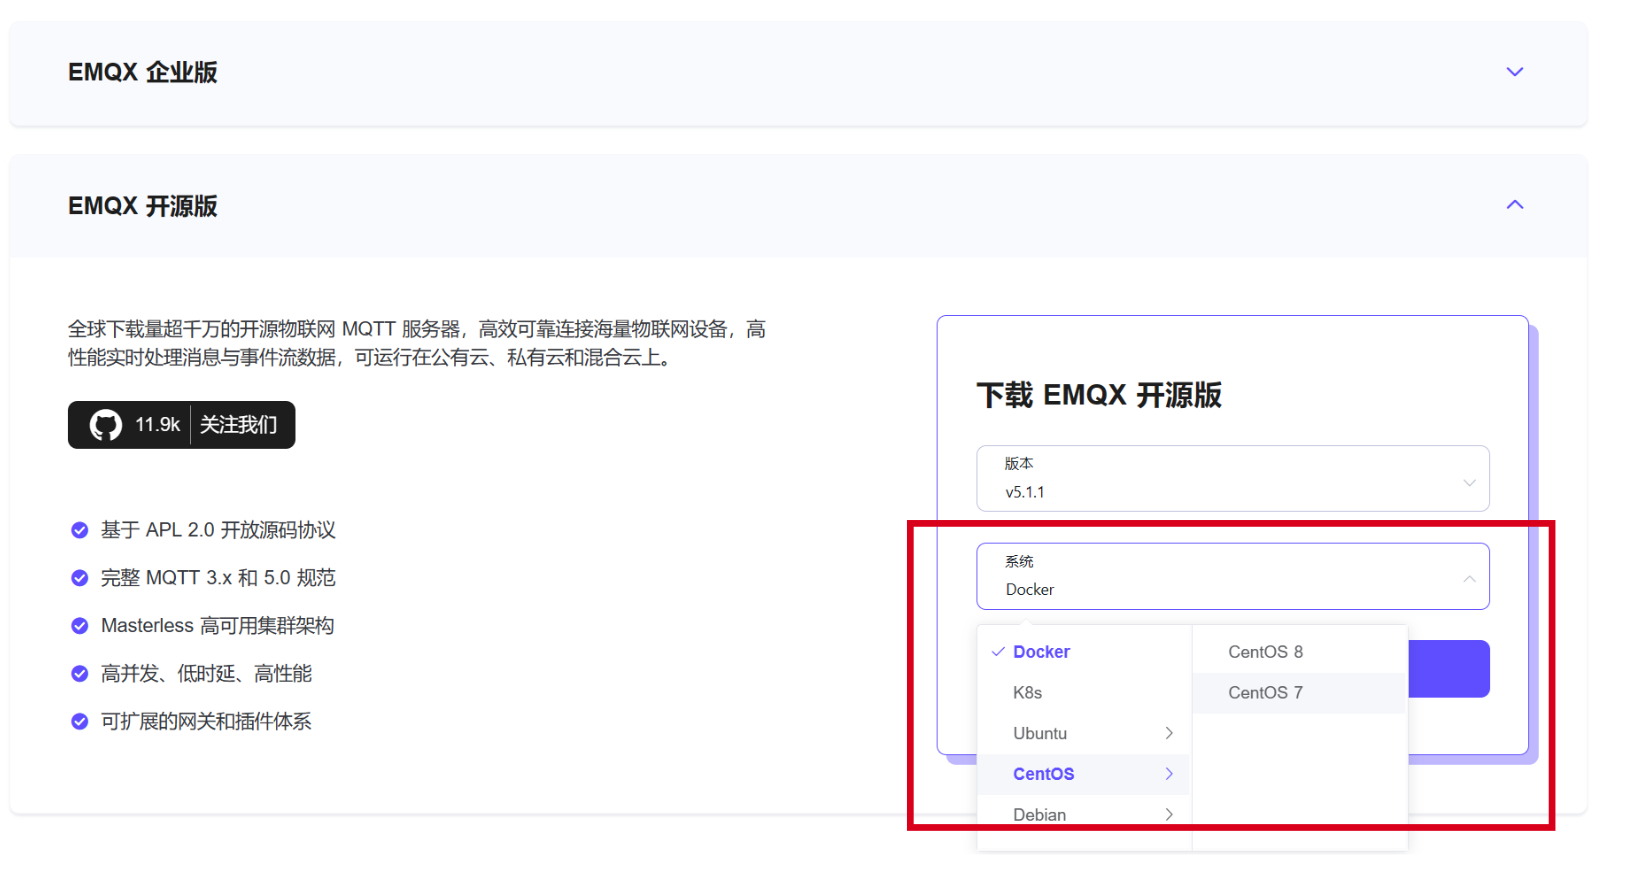This screenshot has width=1639, height=882.
Task: Click the EMQX 企业版 heading
Action: click(143, 72)
